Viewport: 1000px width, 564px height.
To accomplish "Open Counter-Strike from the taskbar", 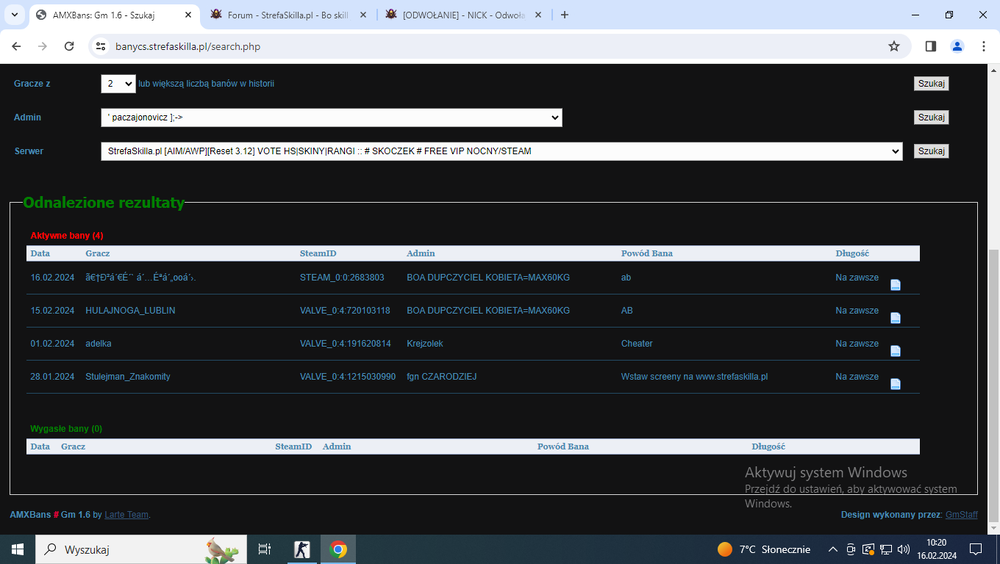I will coord(302,549).
